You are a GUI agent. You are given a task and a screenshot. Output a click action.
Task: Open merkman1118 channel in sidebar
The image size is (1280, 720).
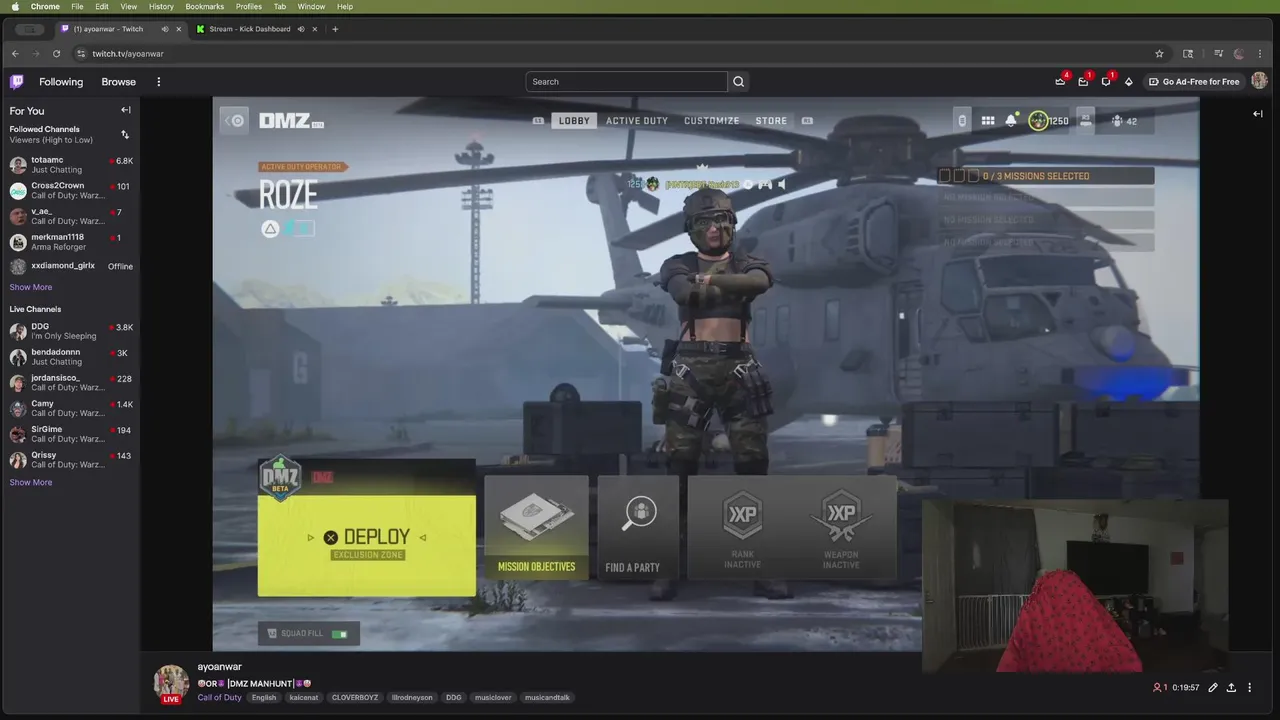tap(70, 242)
